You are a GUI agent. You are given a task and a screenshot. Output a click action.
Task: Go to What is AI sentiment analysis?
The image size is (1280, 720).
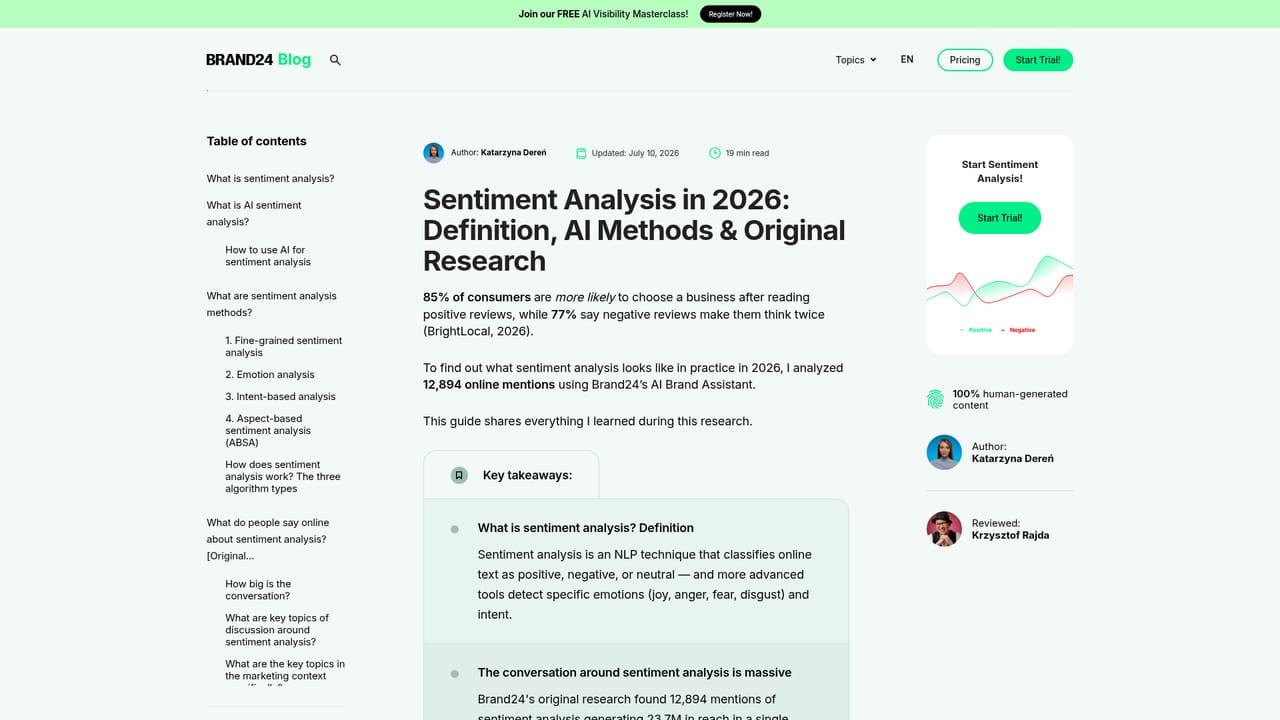click(254, 213)
